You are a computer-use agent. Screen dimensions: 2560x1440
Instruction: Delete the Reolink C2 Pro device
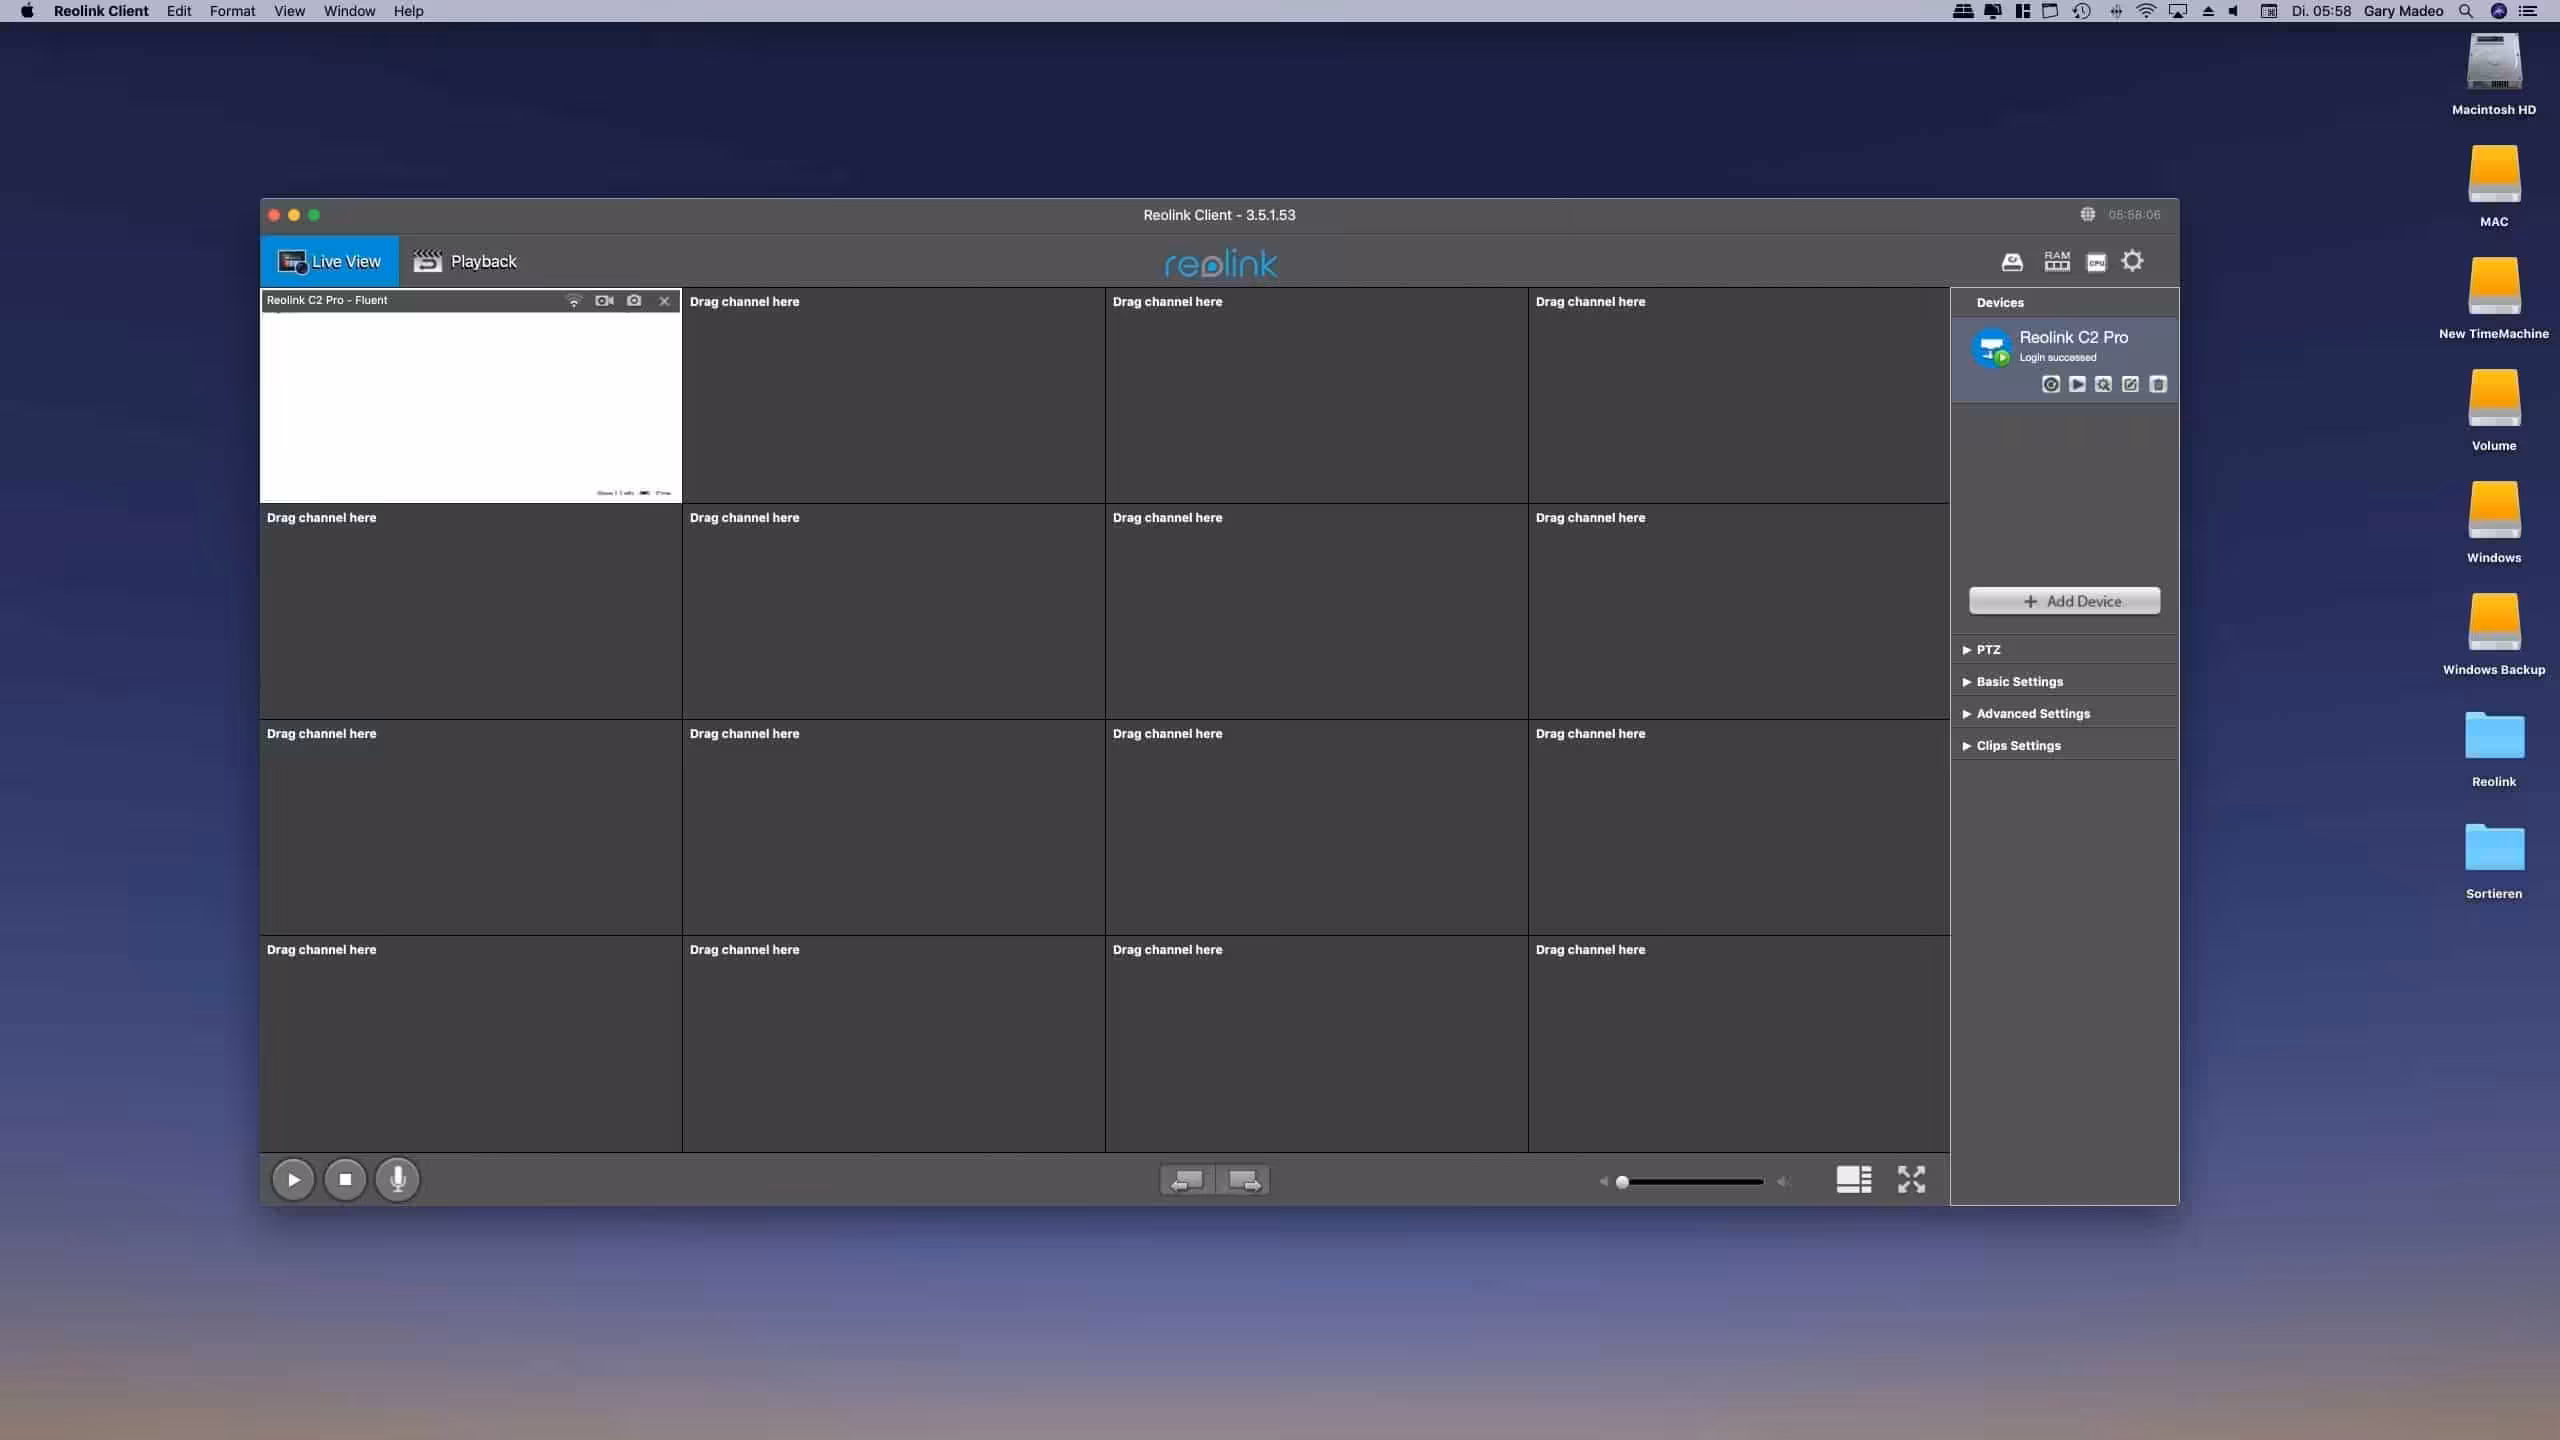point(2158,384)
